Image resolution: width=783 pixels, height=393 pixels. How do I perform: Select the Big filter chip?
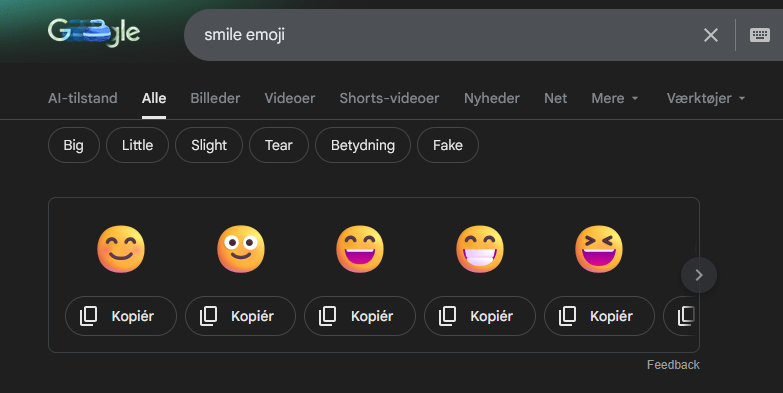pos(73,145)
